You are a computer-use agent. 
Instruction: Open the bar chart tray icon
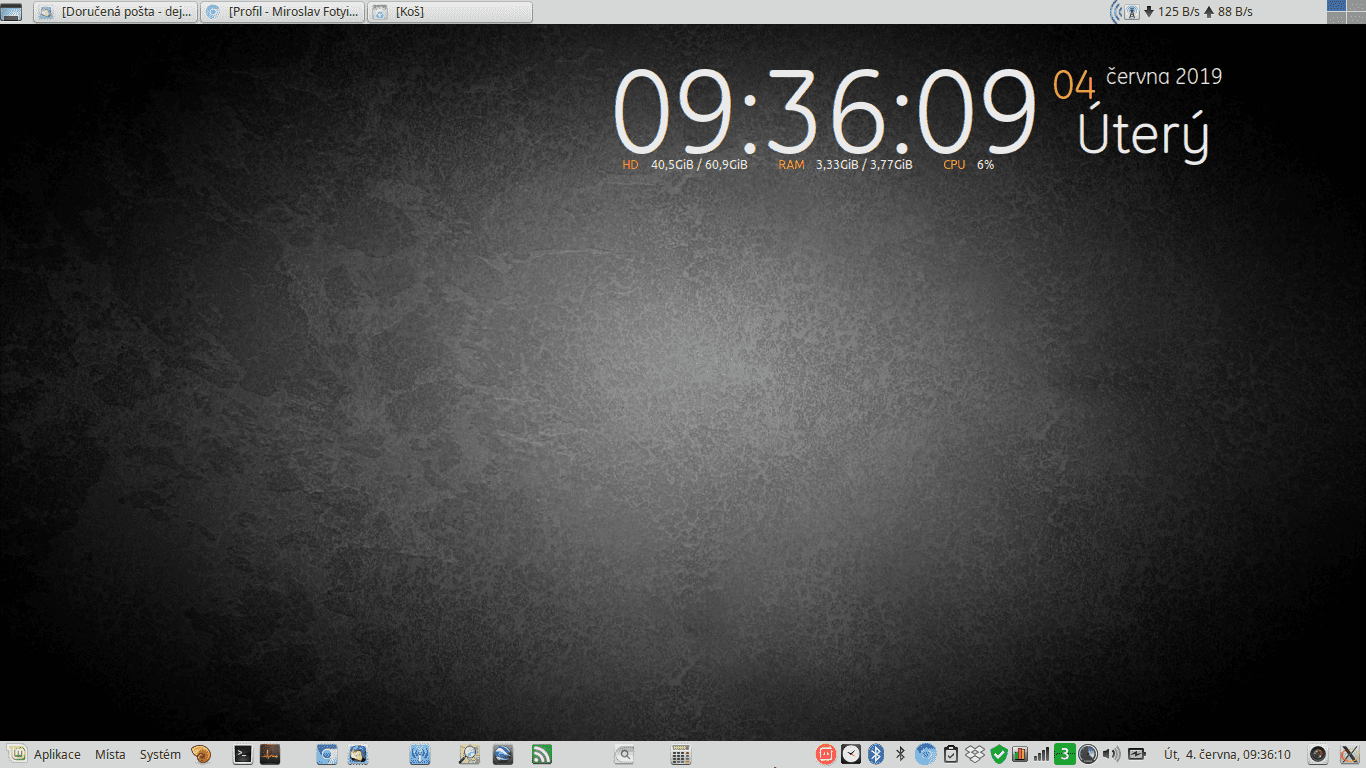click(x=1020, y=754)
